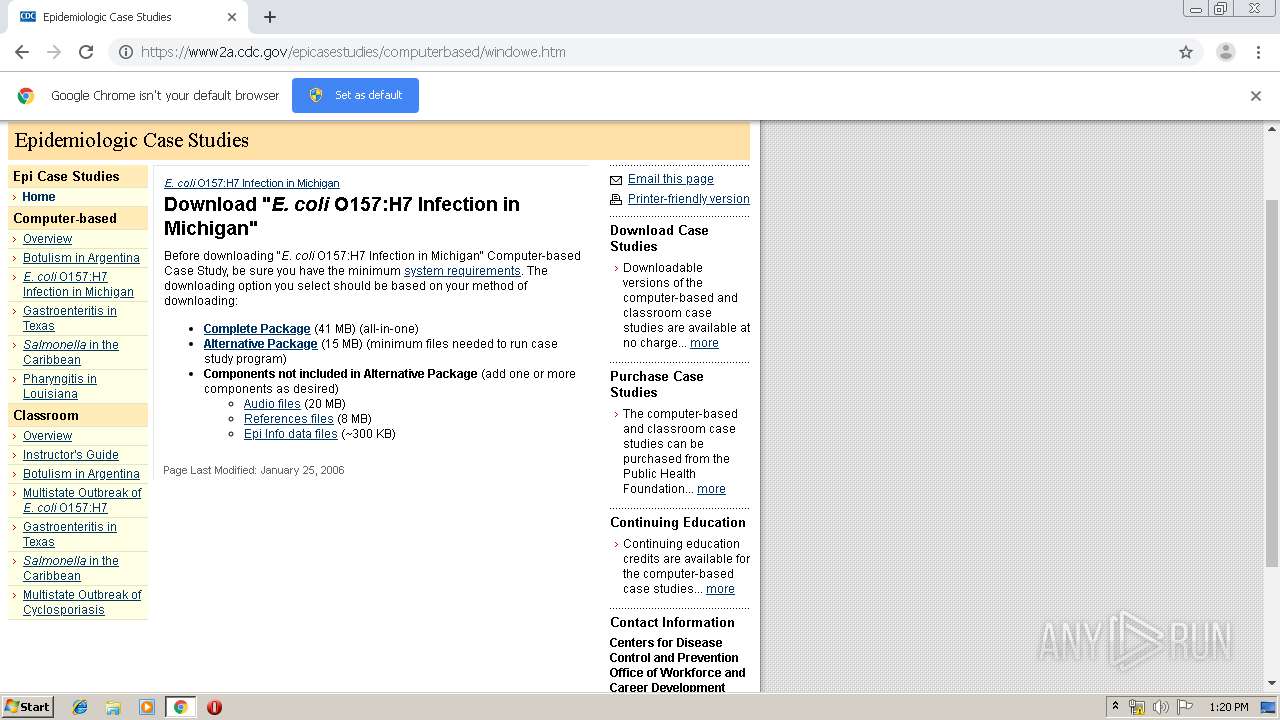Click Set as default button
The image size is (1280, 720).
[355, 95]
